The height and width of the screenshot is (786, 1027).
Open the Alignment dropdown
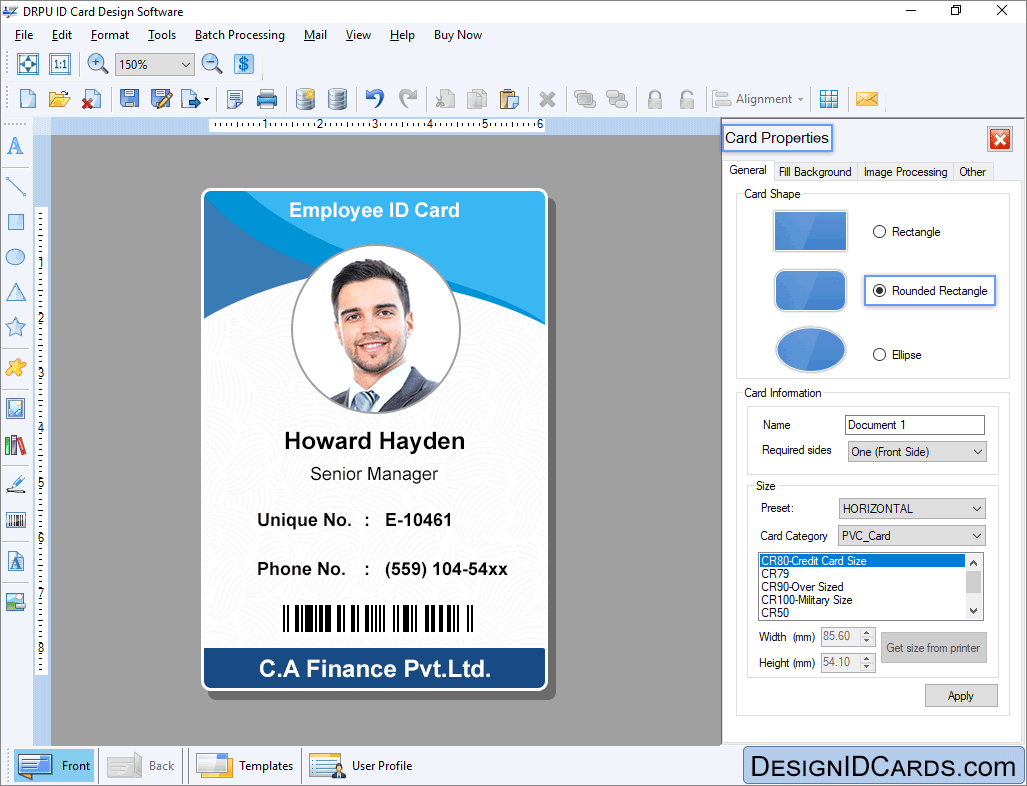point(758,99)
